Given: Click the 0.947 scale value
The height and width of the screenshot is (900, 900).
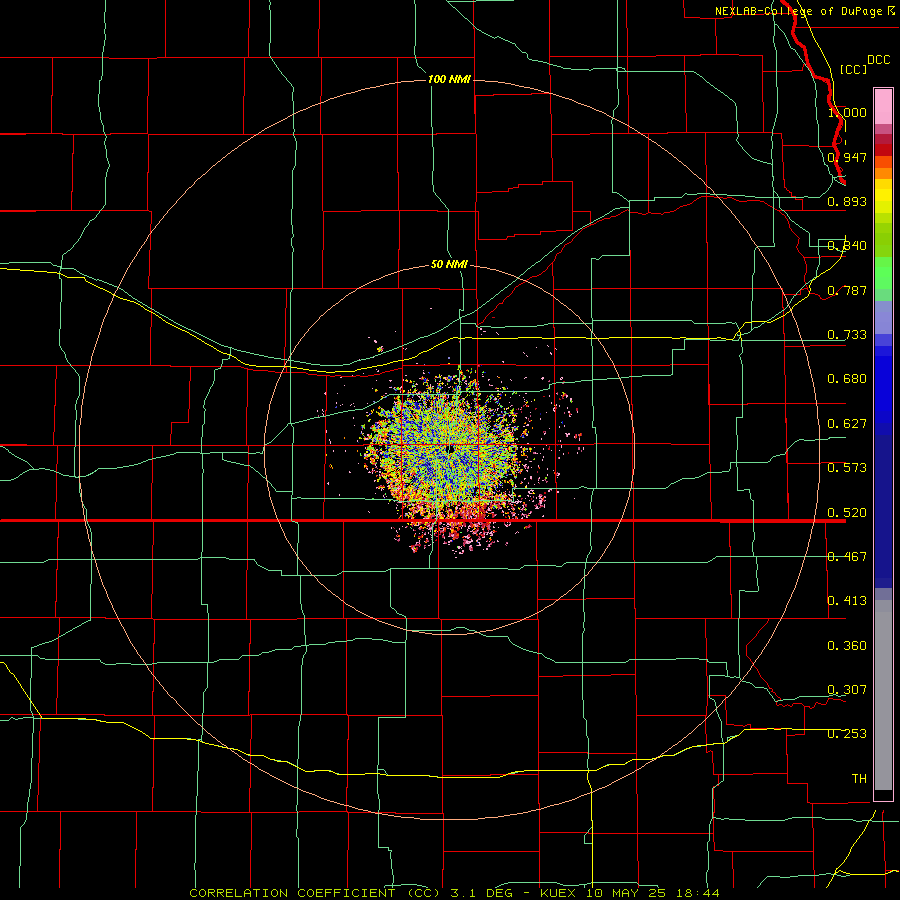Looking at the screenshot, I should tap(847, 157).
